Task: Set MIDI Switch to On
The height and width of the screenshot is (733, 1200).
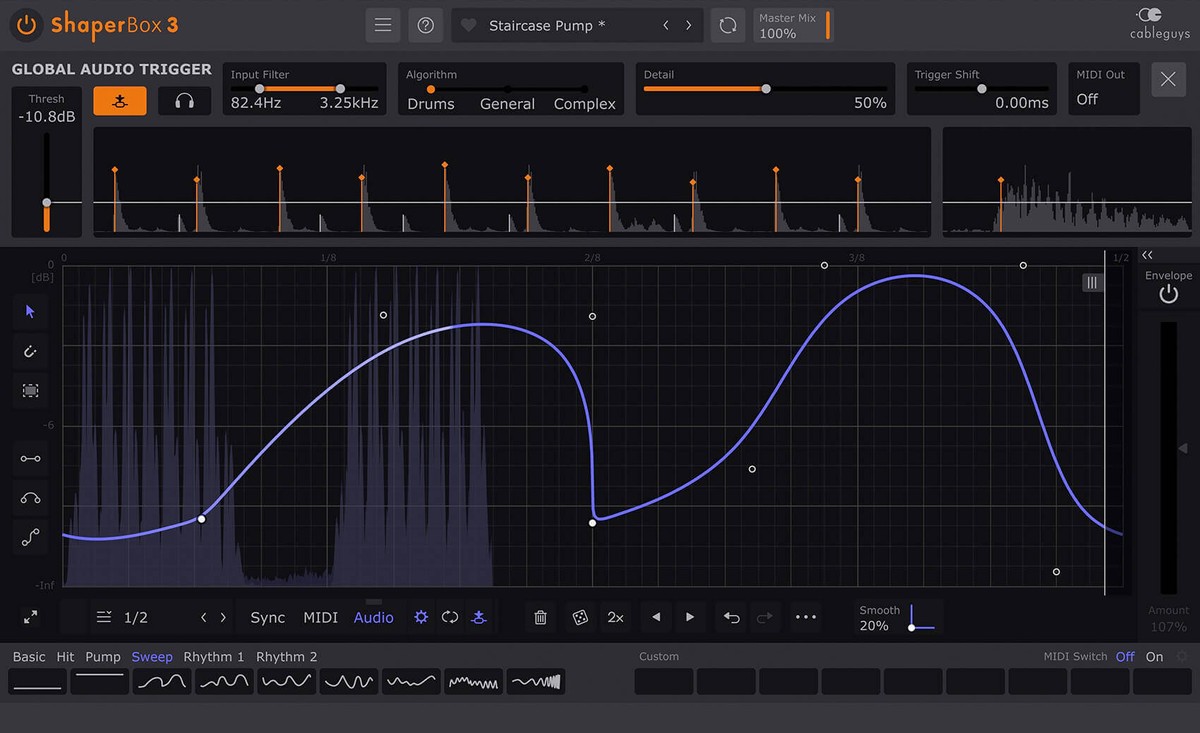Action: tap(1154, 657)
